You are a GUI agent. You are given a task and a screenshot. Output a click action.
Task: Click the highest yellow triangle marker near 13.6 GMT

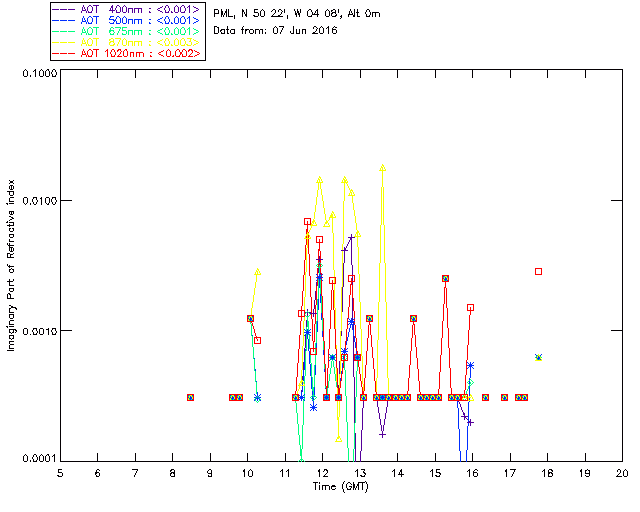(x=383, y=168)
